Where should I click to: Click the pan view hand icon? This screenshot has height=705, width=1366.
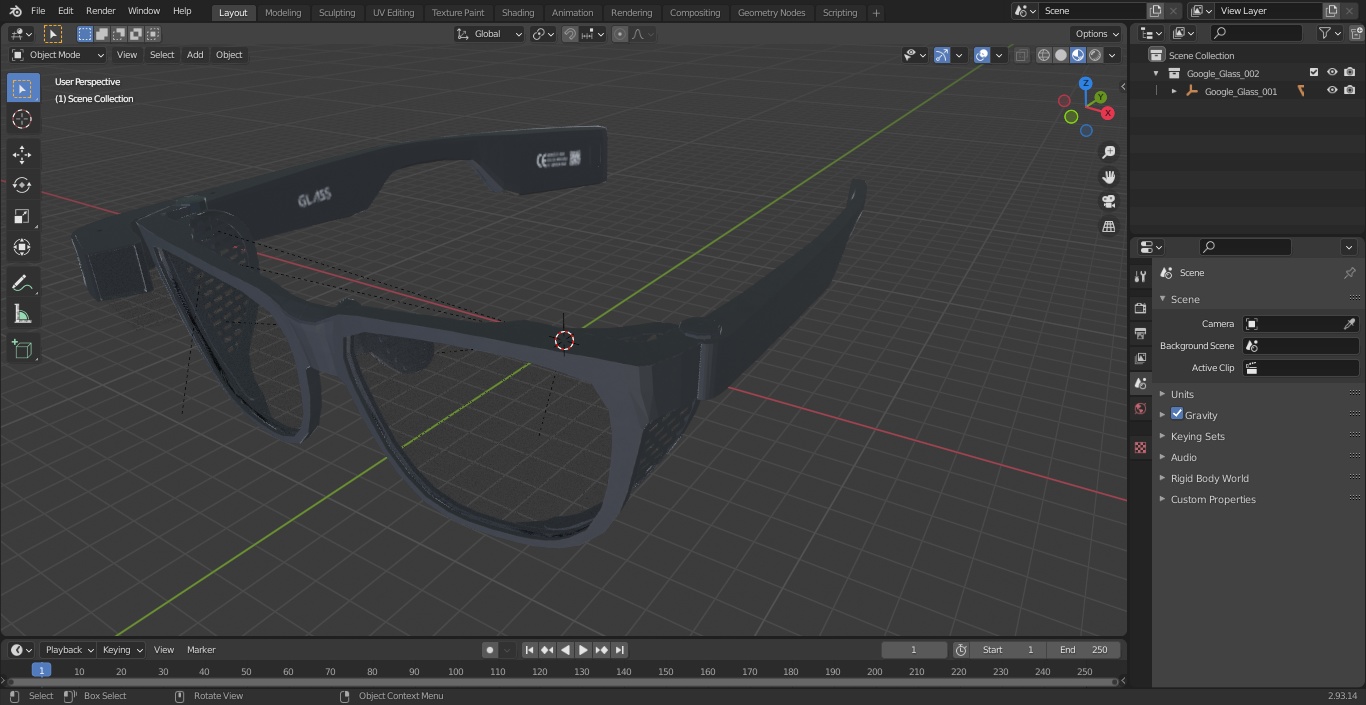click(x=1108, y=177)
